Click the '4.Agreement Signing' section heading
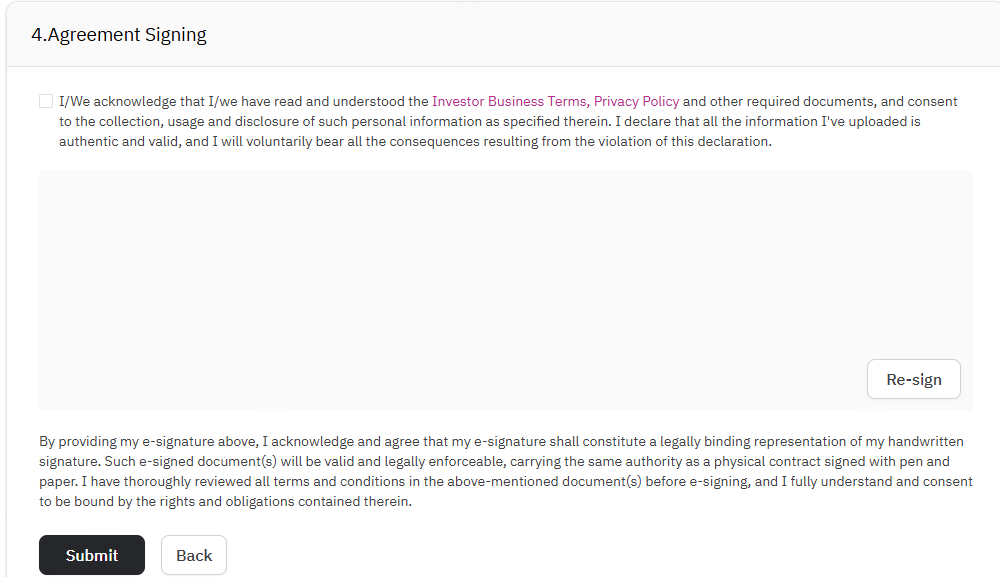Viewport: 1000px width, 577px height. pos(119,35)
